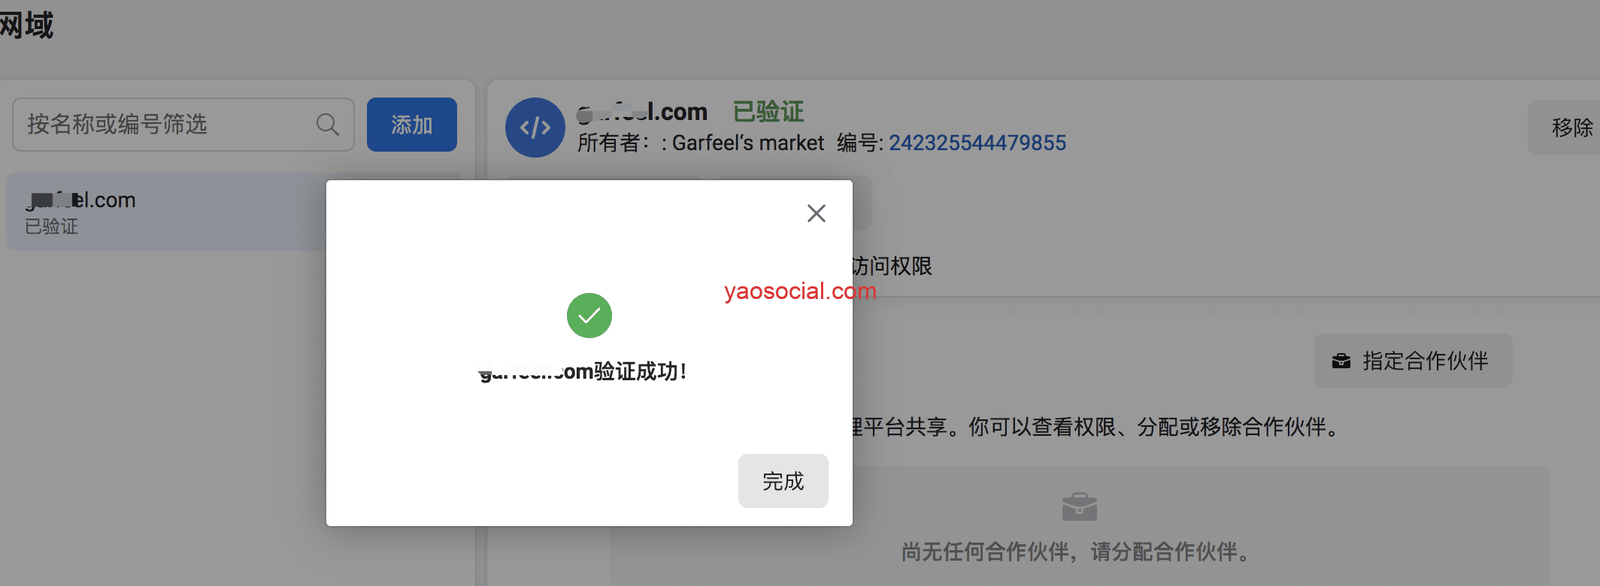Select the verified domain list item

point(166,212)
